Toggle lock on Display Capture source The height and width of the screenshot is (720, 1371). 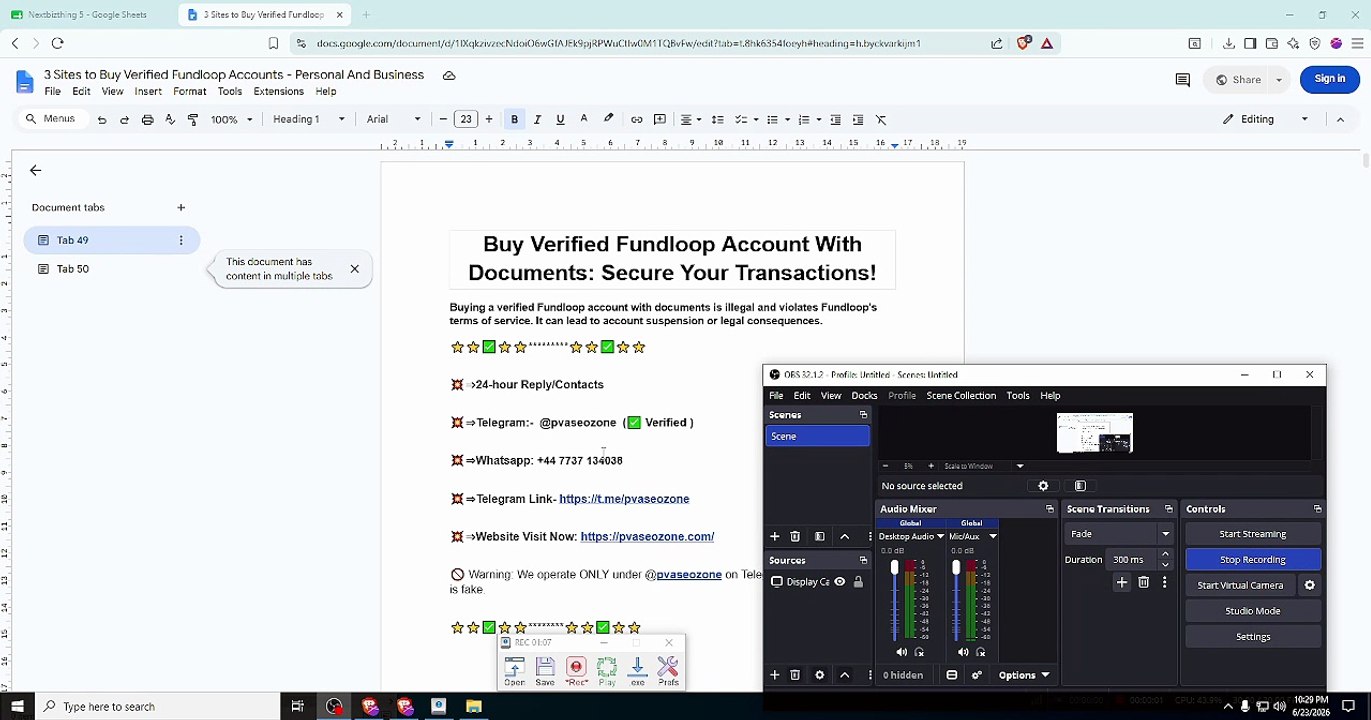(858, 582)
